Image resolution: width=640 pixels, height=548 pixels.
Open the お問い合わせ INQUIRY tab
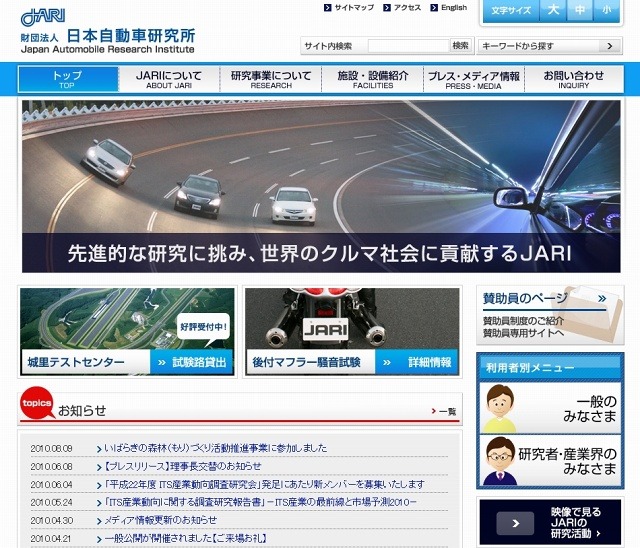[574, 79]
